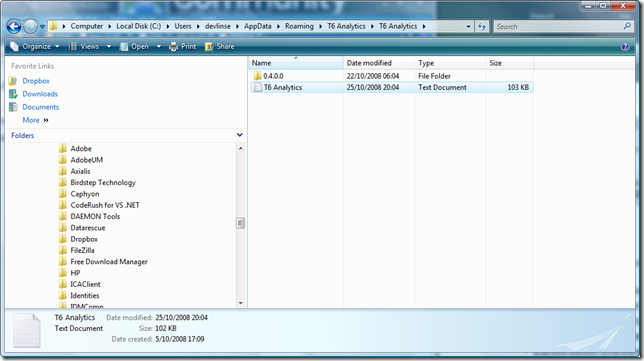The width and height of the screenshot is (644, 361).
Task: Click the Print toolbar button
Action: [x=183, y=46]
